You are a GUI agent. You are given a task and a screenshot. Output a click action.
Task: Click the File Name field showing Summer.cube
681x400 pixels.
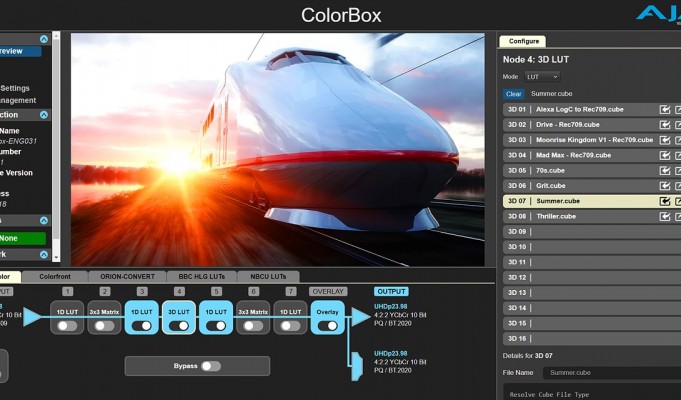[612, 373]
